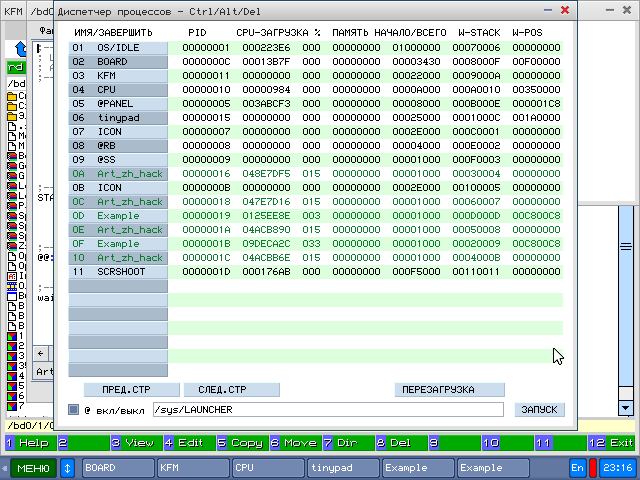This screenshot has height=480, width=640.
Task: Go to previous page with ПРЕД.СТР
Action: [124, 389]
